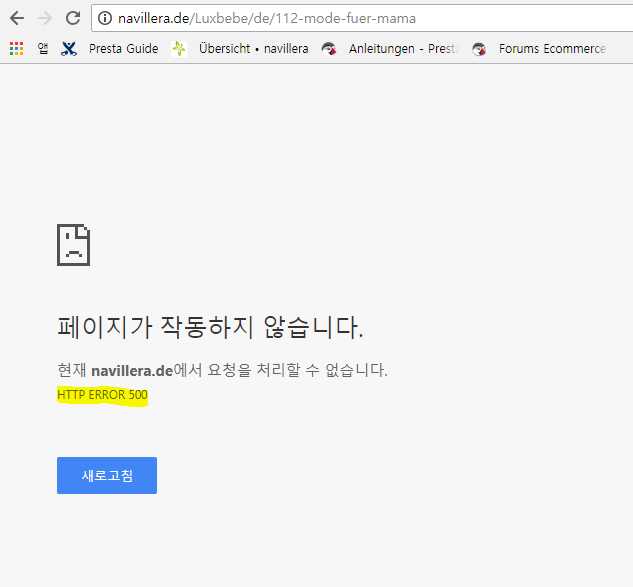Click the bold navillera.de text in message

click(132, 371)
